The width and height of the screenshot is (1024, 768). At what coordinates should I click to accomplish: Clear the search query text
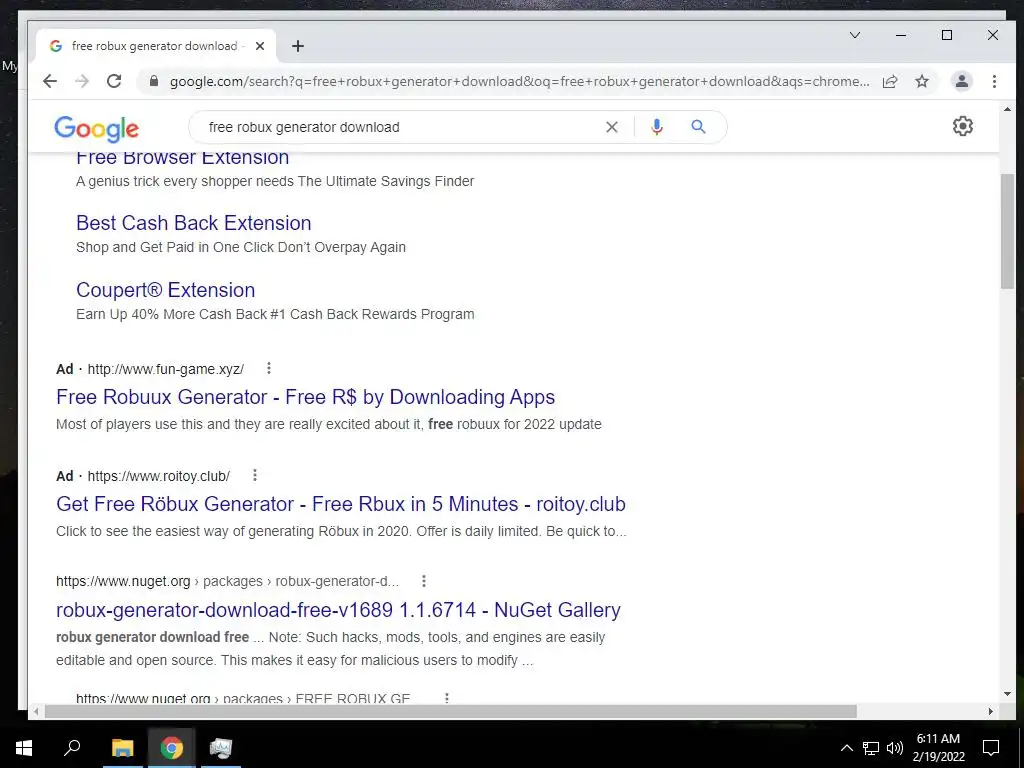click(x=611, y=127)
